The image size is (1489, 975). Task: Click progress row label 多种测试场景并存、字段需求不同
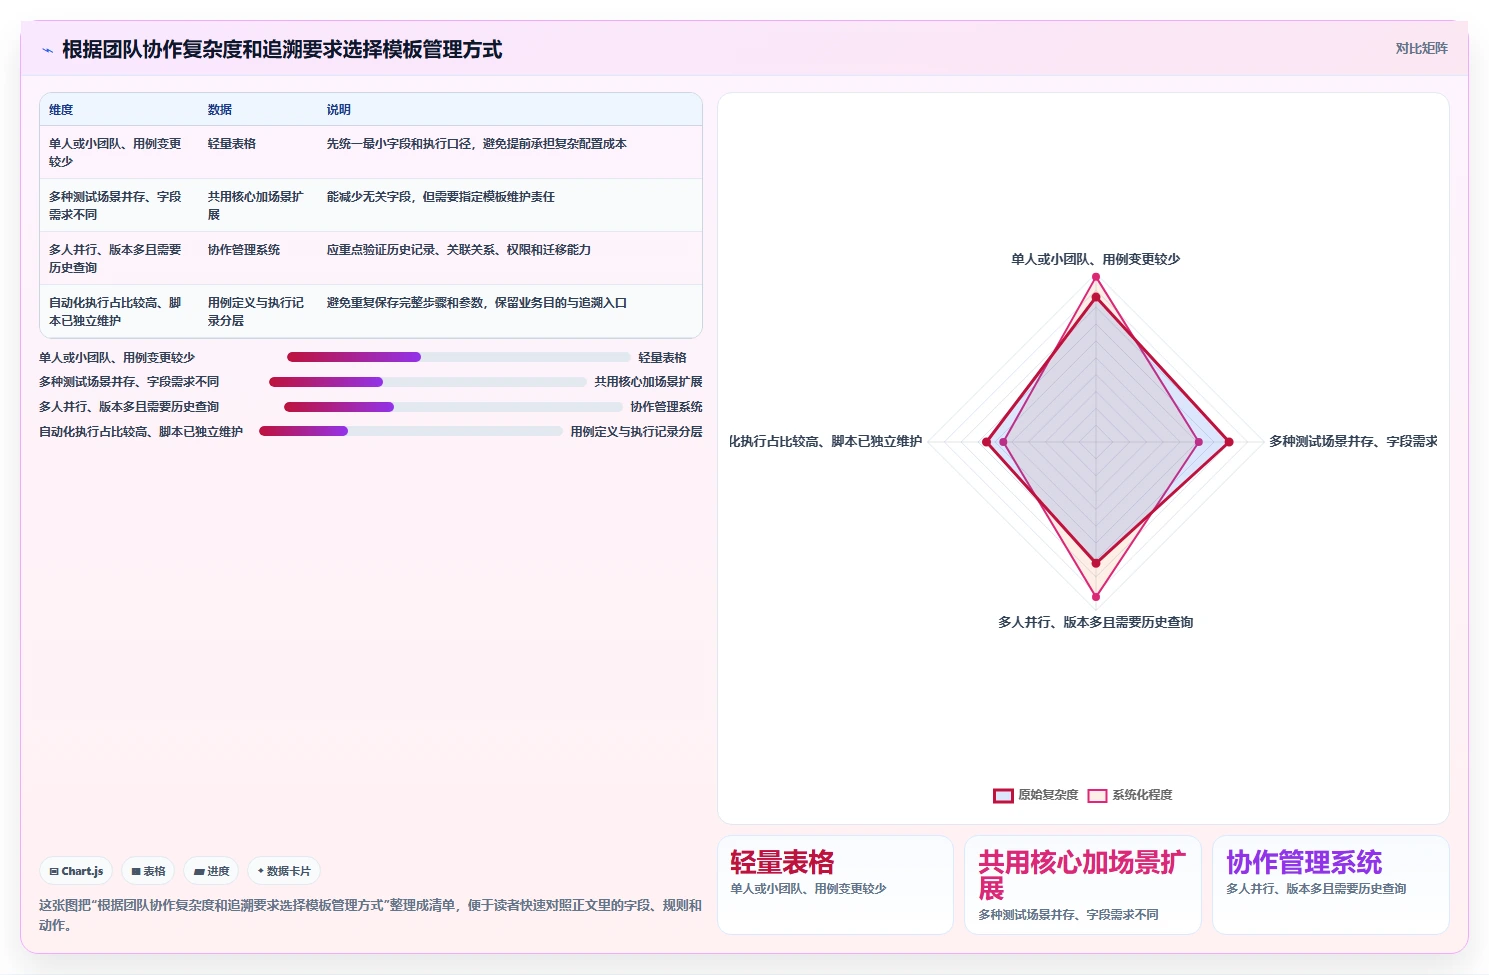[x=129, y=382]
